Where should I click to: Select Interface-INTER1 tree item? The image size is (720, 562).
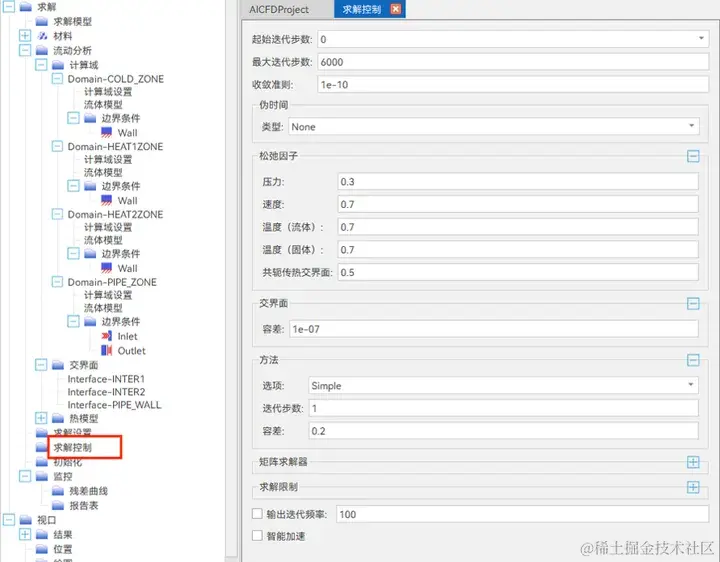pyautogui.click(x=106, y=379)
